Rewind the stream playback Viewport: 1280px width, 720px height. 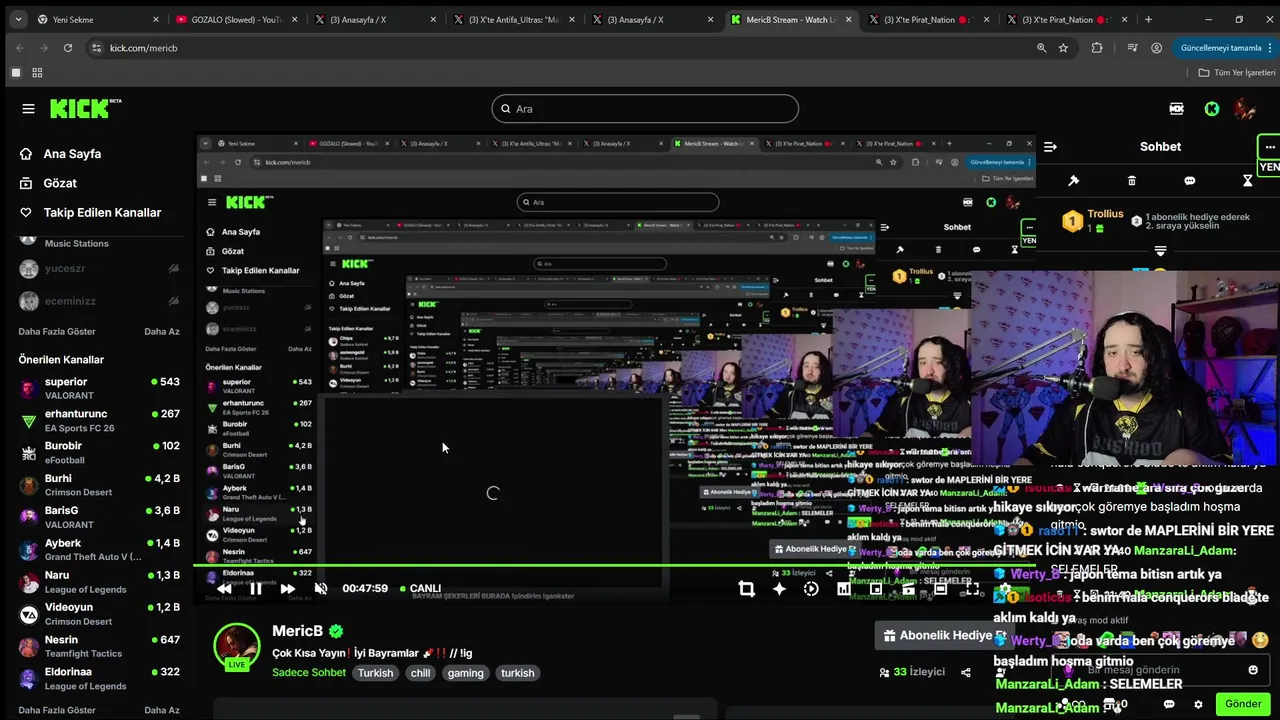[x=224, y=589]
